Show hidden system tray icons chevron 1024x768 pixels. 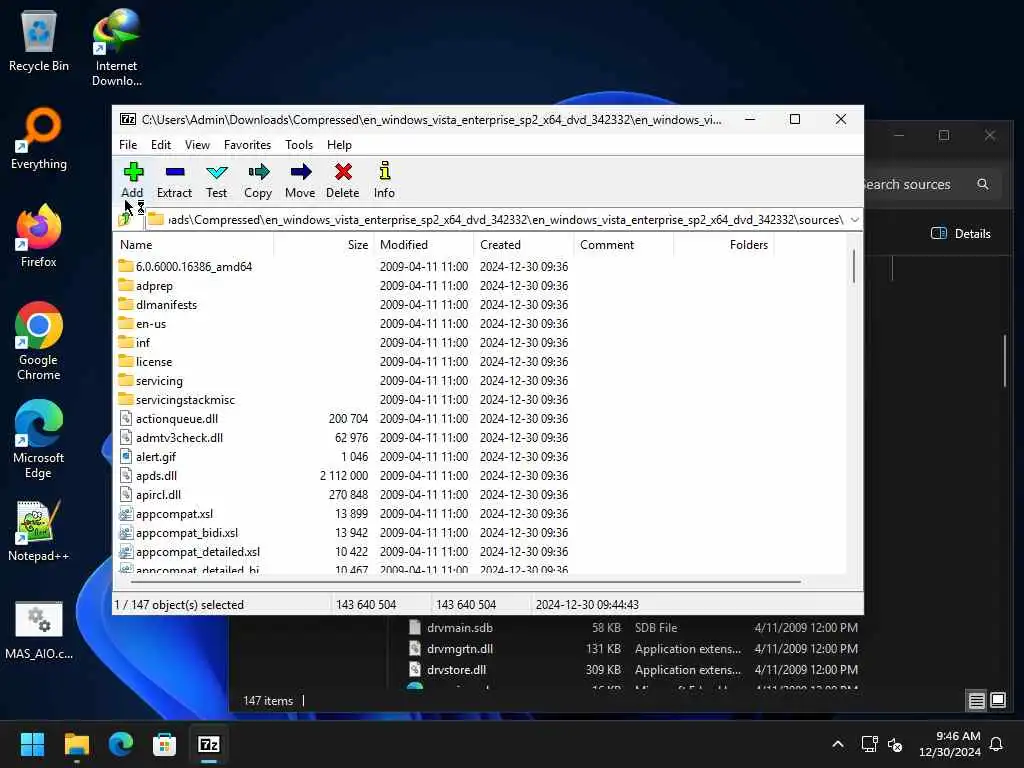(x=838, y=744)
